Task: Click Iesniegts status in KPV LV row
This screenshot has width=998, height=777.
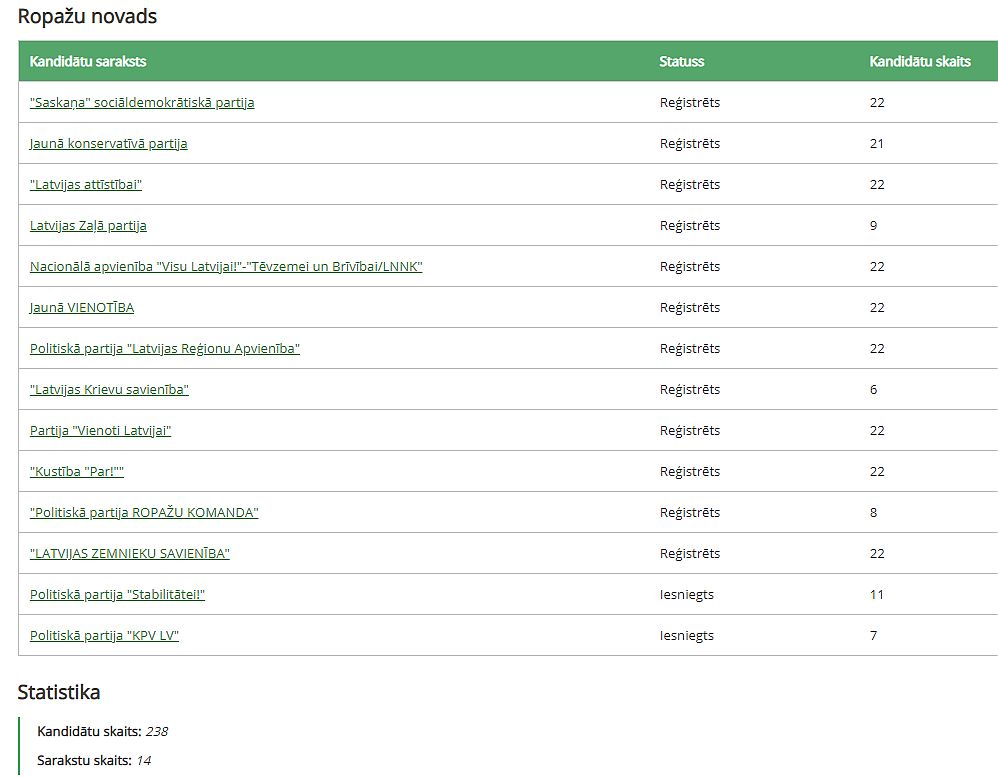Action: [x=687, y=635]
